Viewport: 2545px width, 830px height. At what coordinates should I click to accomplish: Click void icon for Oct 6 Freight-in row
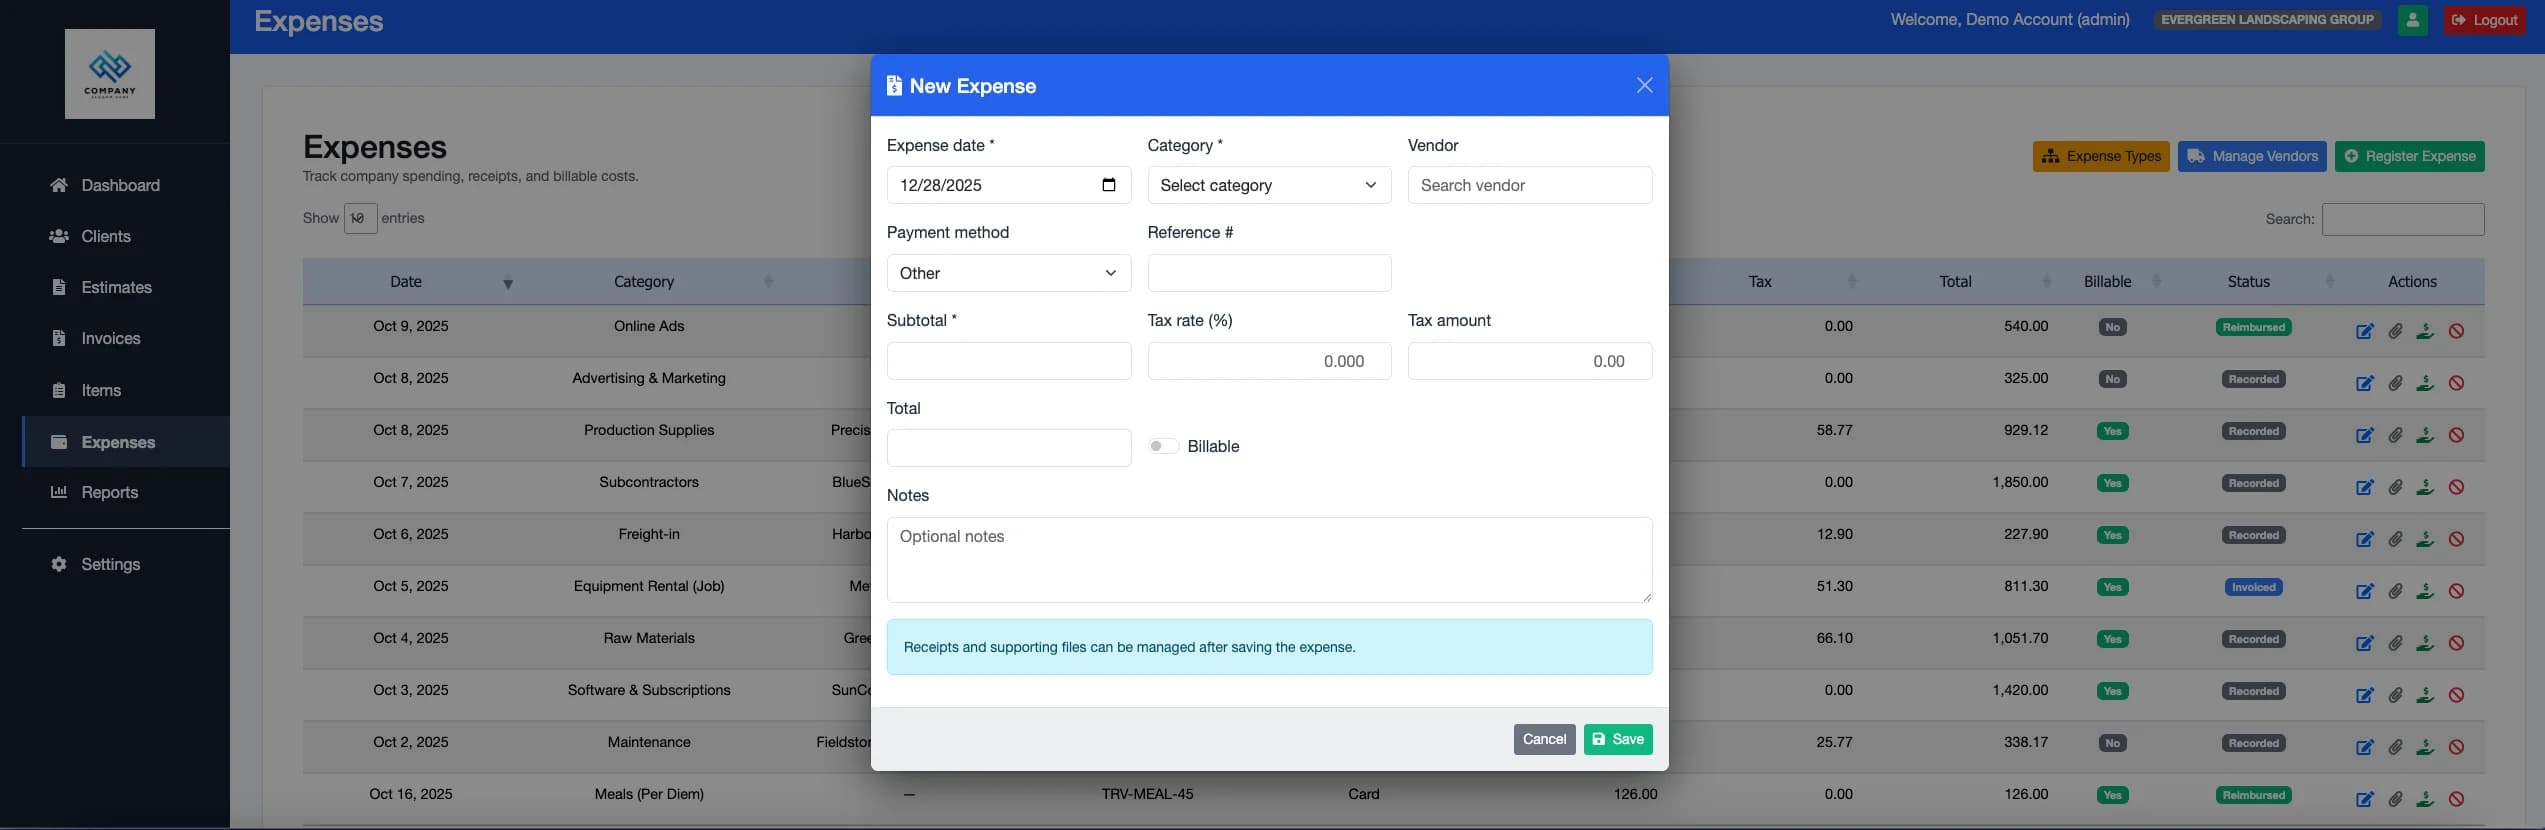[x=2456, y=540]
